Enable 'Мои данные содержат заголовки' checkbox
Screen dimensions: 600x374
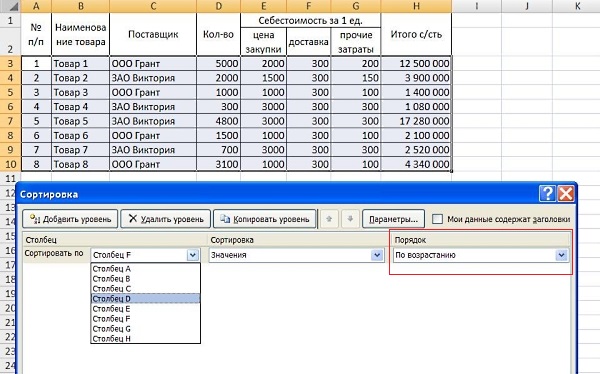(x=437, y=219)
